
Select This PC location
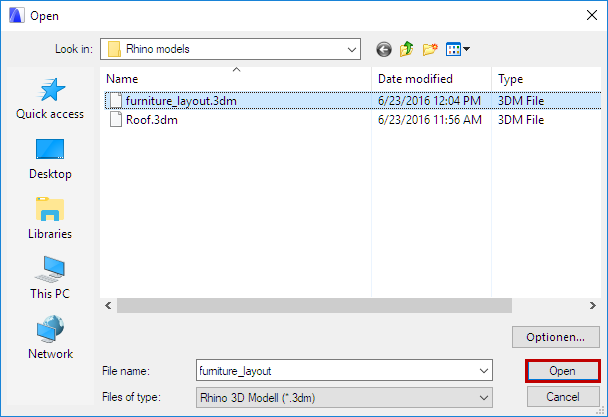point(50,278)
